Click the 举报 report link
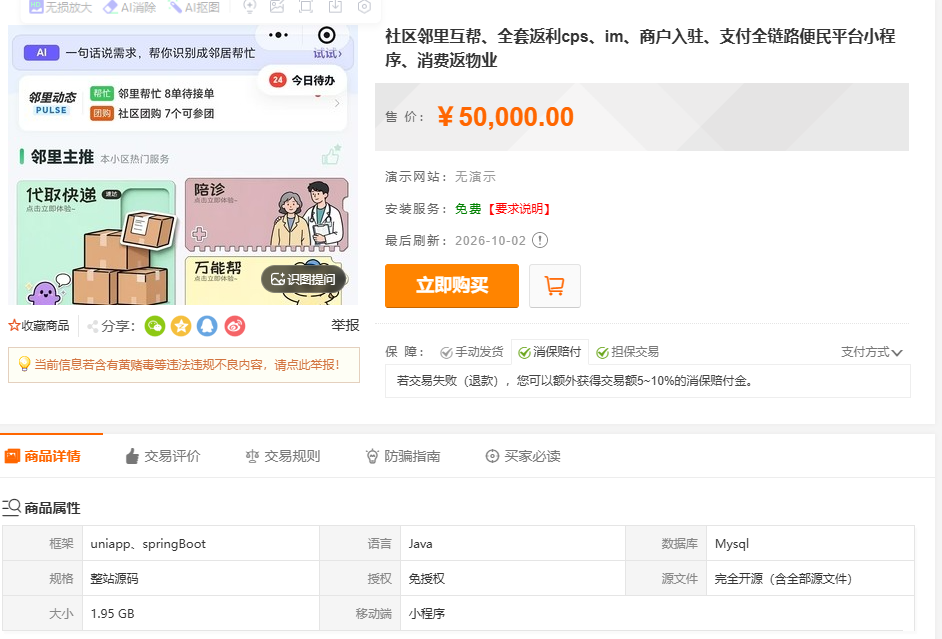Screen dimensions: 942x639 coord(345,326)
